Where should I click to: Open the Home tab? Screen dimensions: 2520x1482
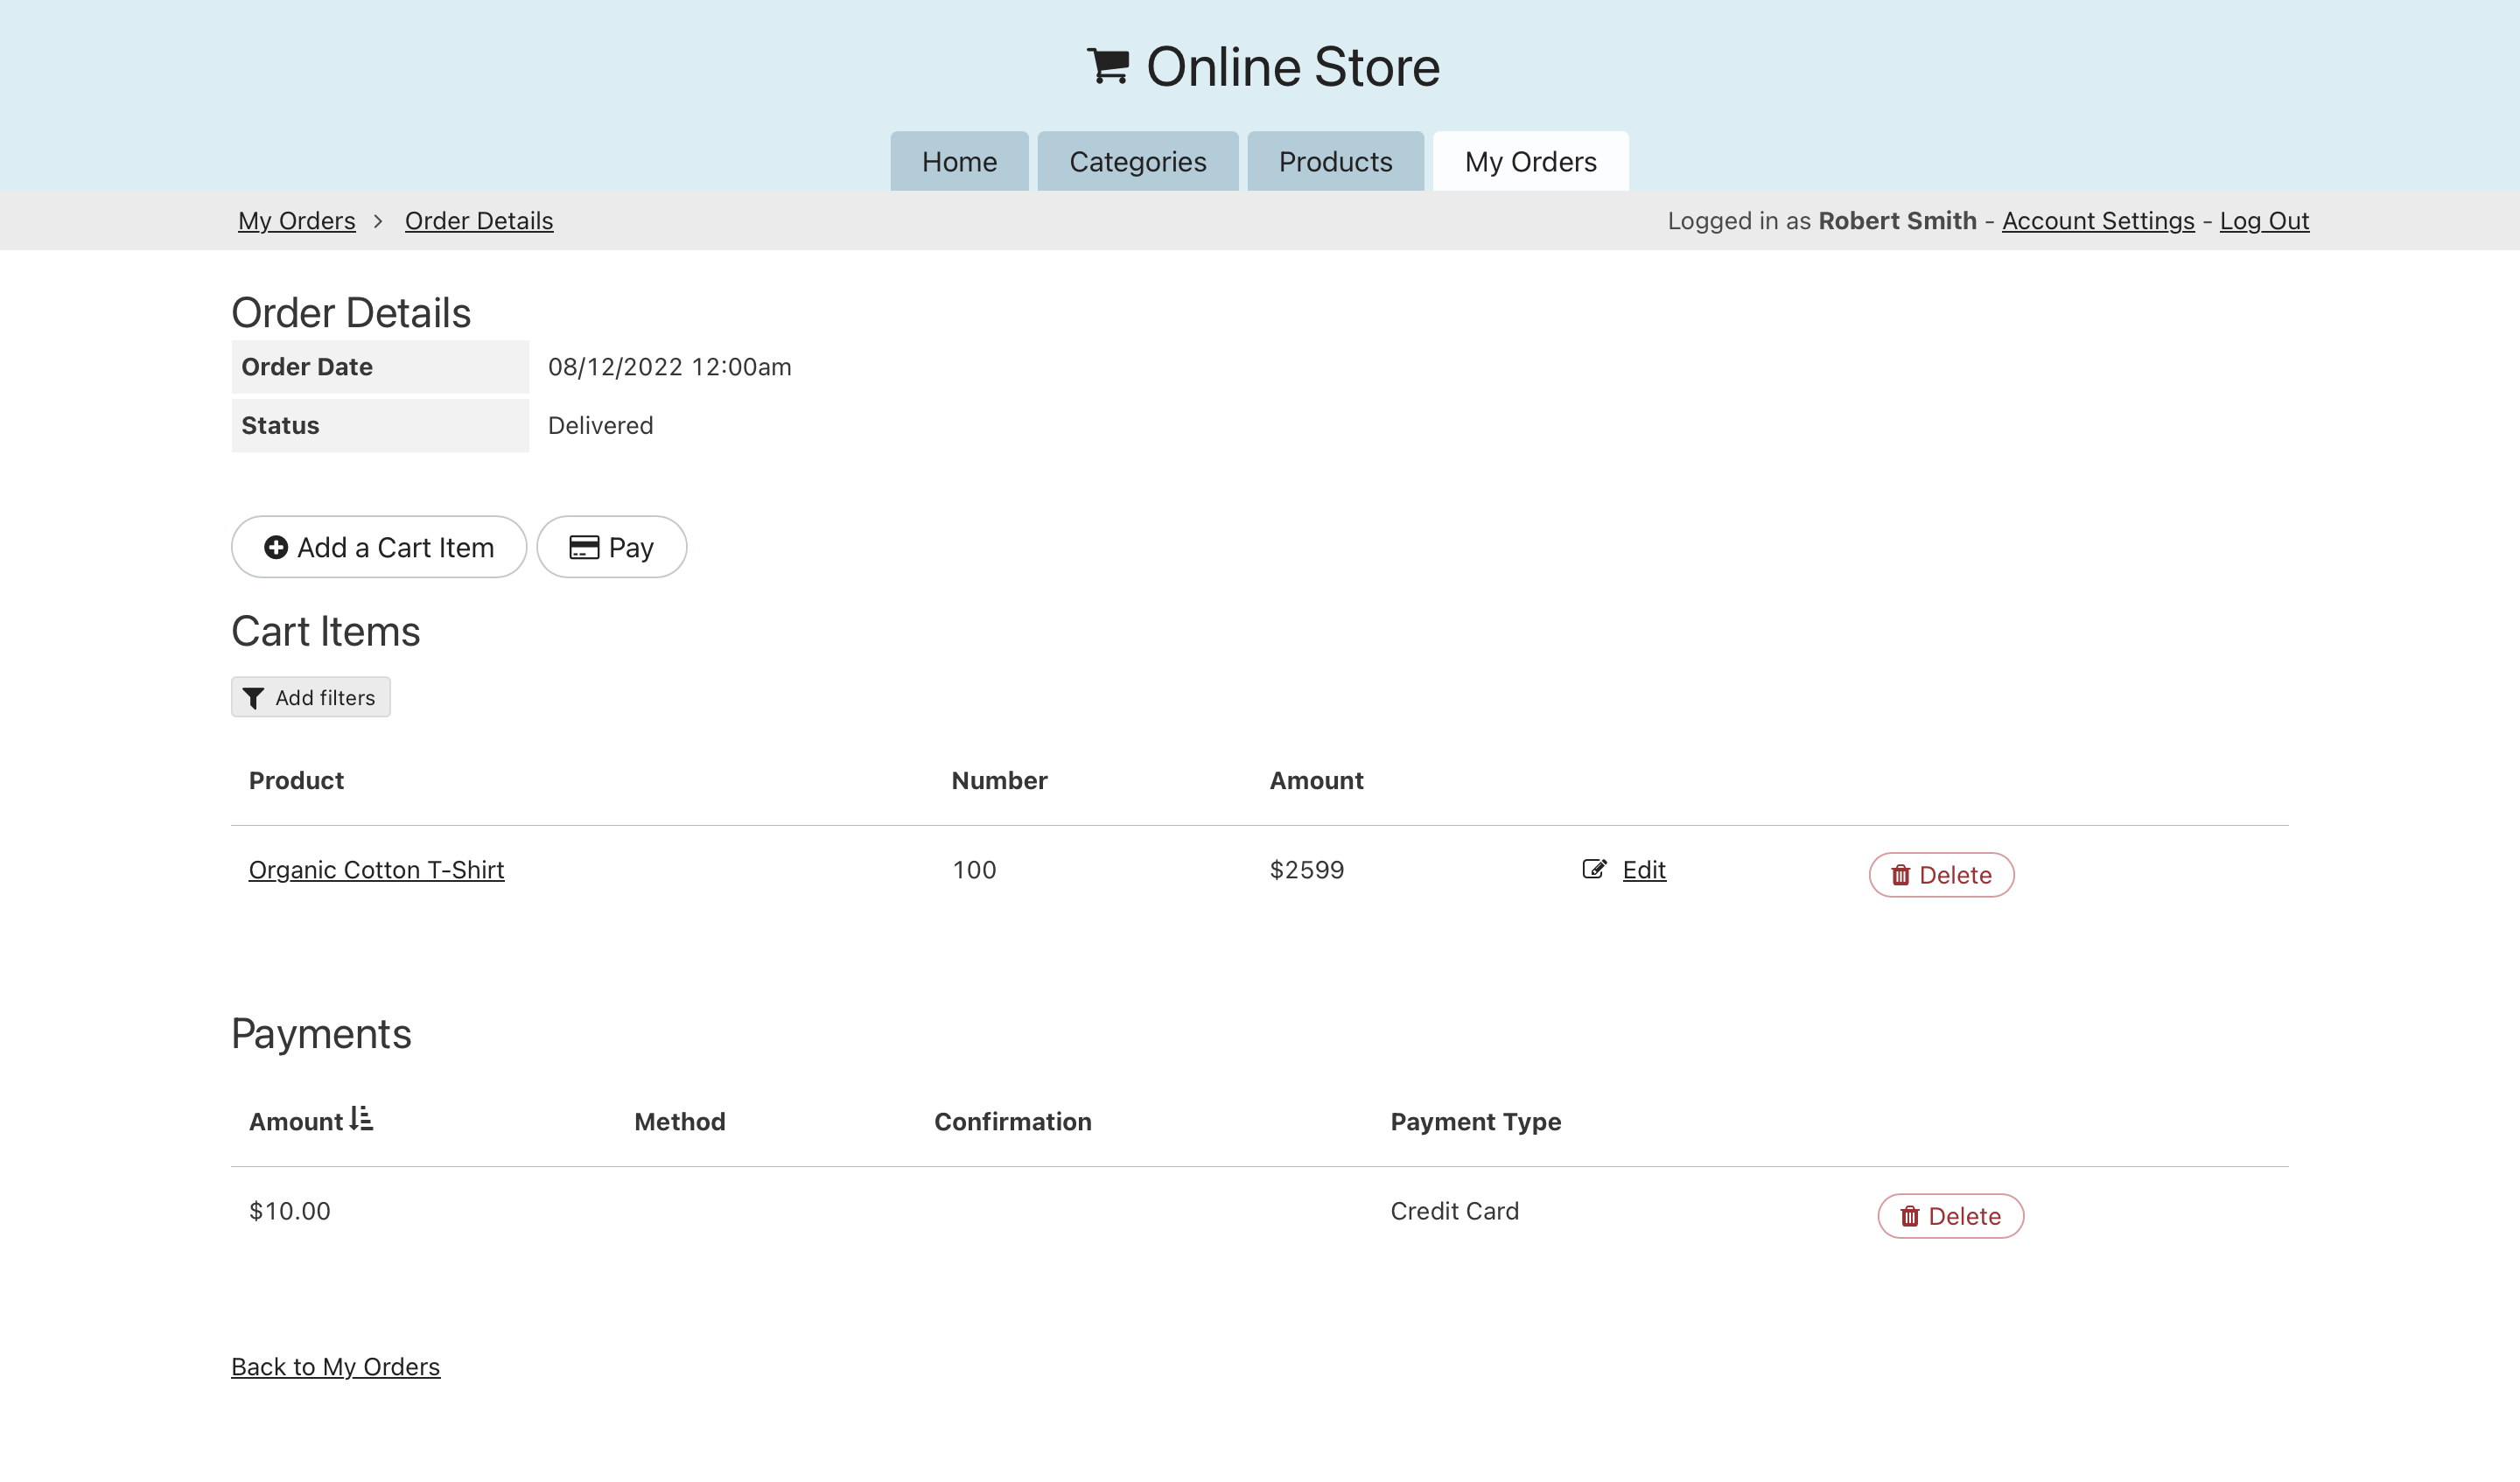(959, 162)
